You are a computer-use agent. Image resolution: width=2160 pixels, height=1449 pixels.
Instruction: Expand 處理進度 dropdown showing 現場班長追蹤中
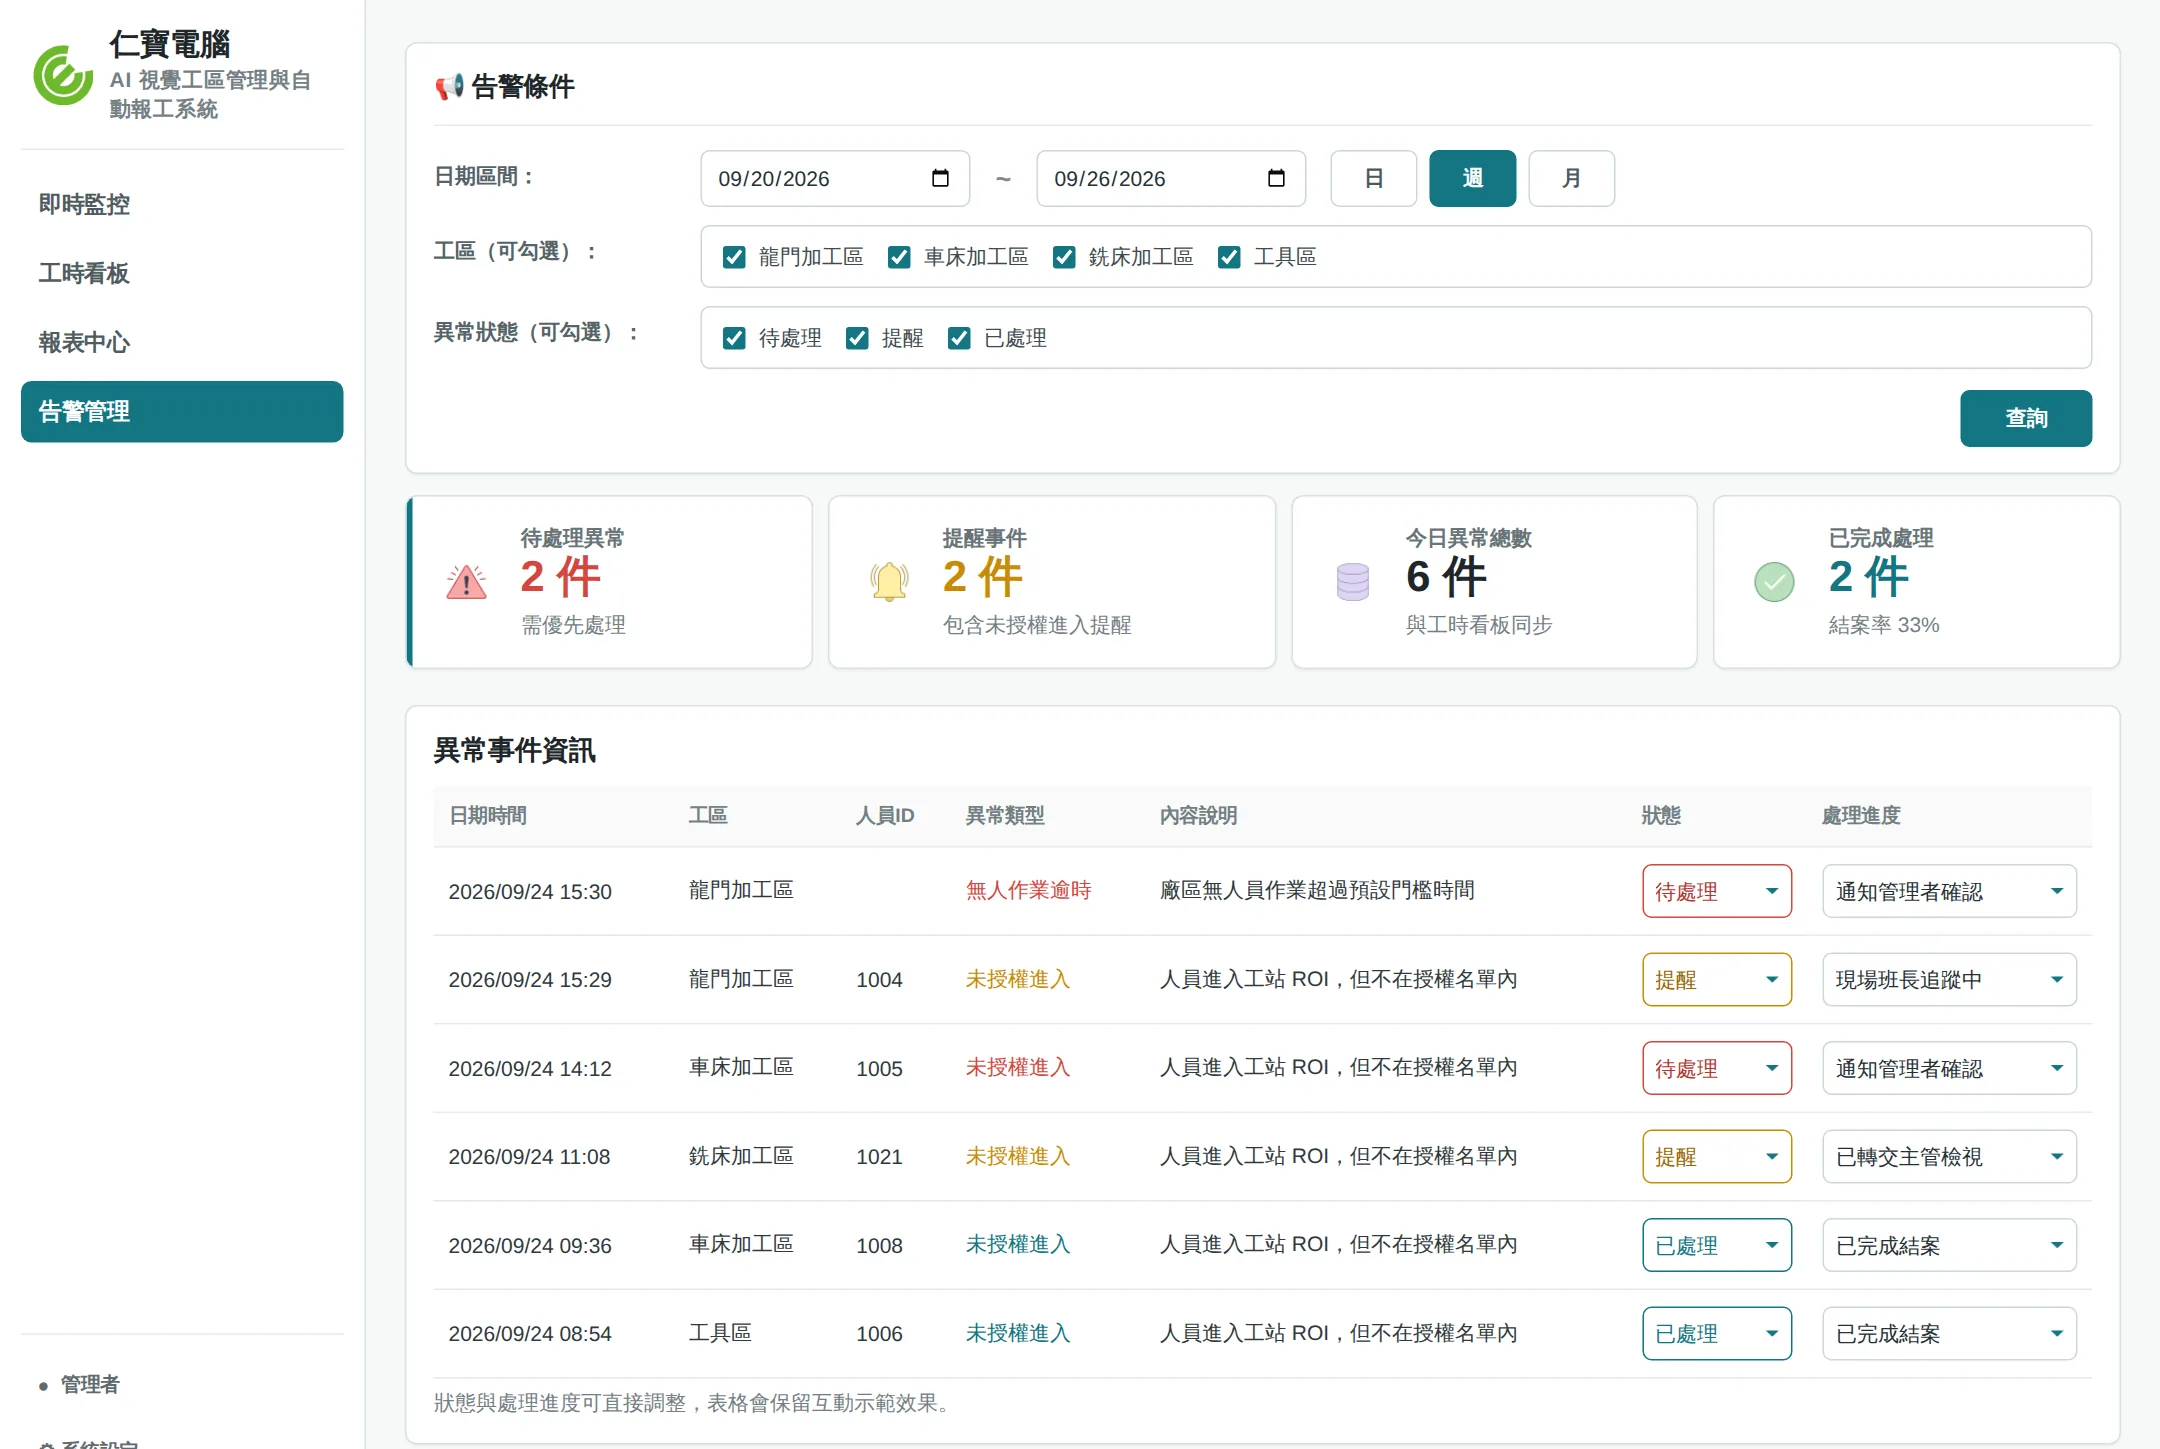coord(1949,979)
